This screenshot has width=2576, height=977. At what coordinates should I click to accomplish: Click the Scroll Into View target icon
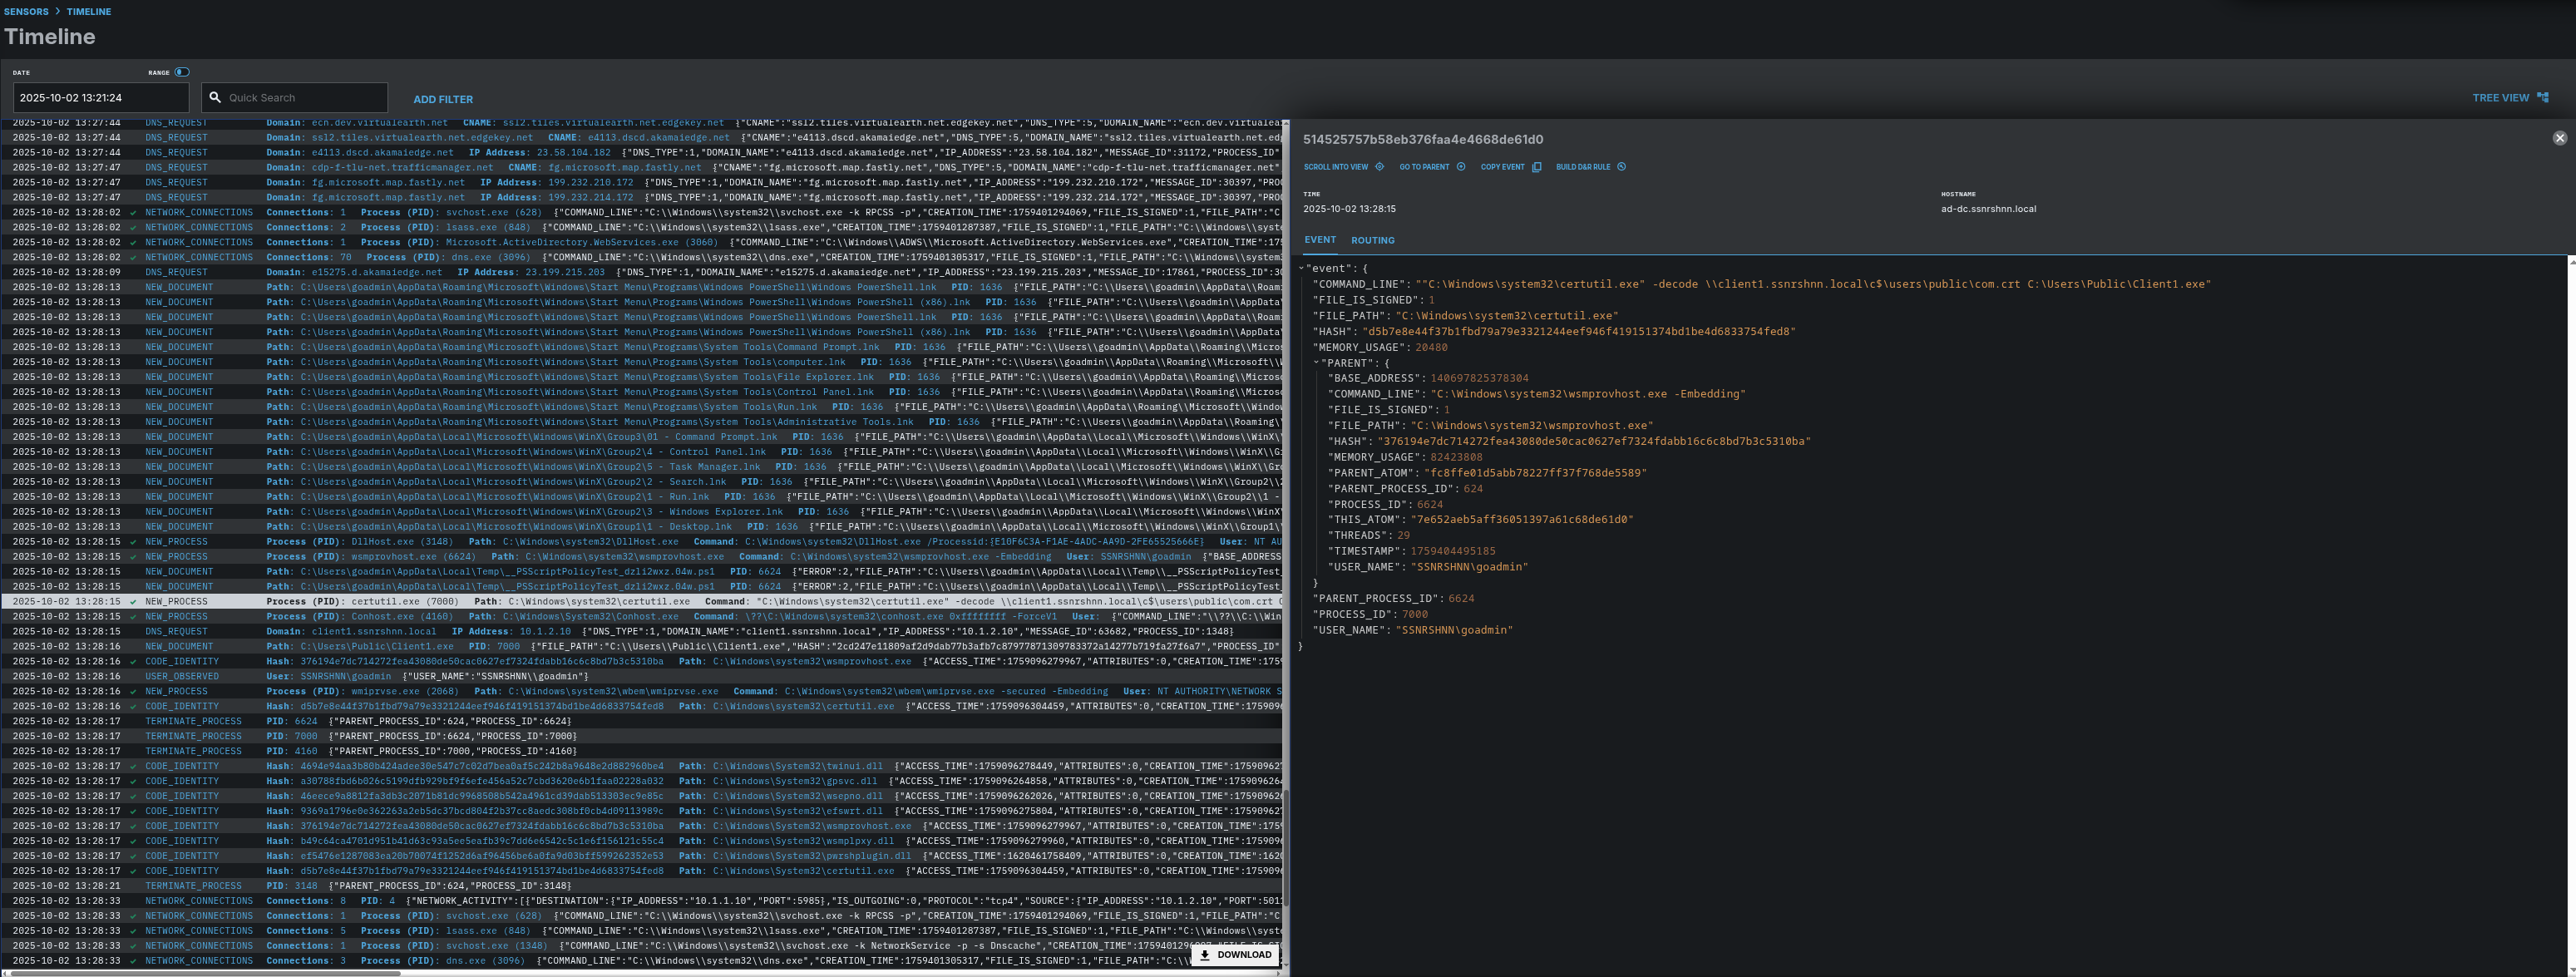(x=1379, y=167)
